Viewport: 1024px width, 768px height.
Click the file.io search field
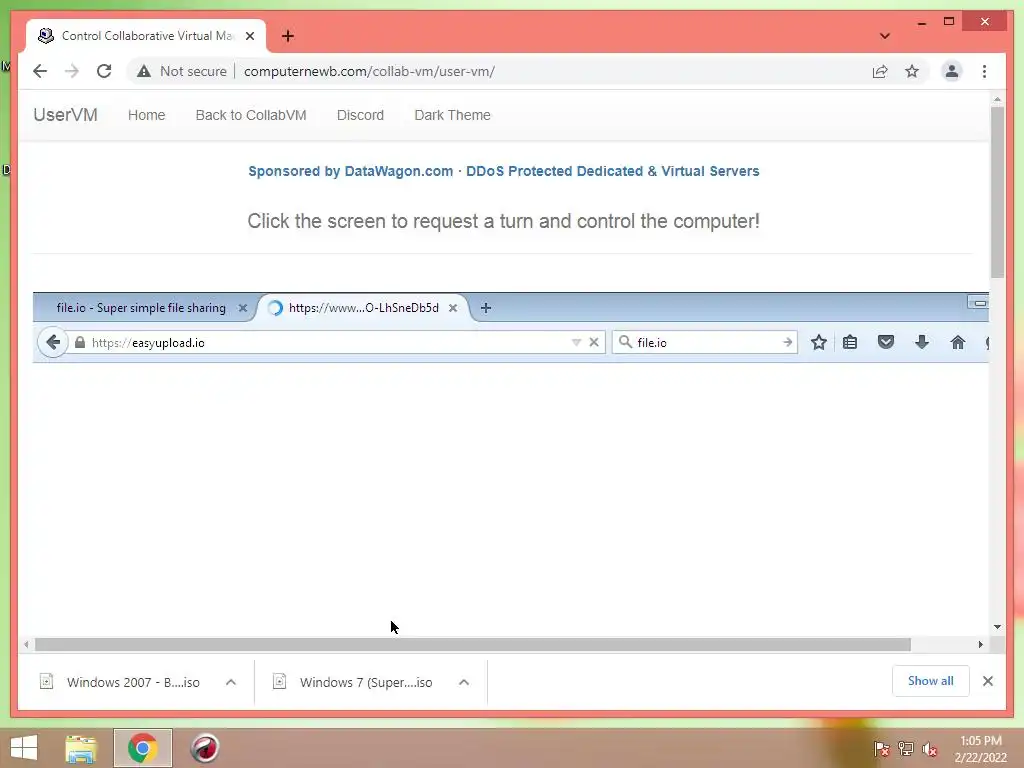point(707,342)
